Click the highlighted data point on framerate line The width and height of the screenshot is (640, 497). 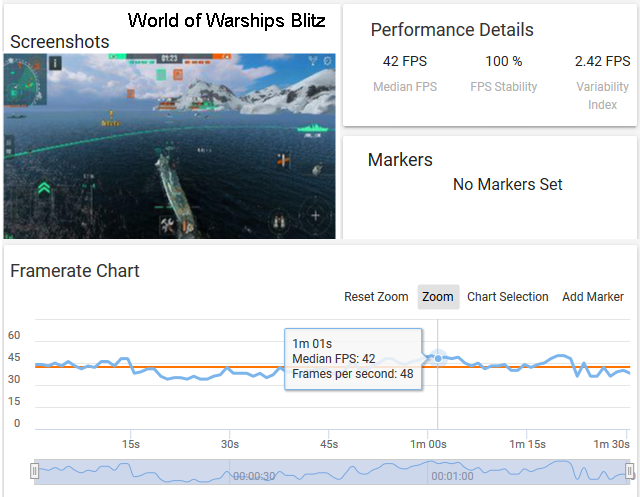(x=438, y=358)
